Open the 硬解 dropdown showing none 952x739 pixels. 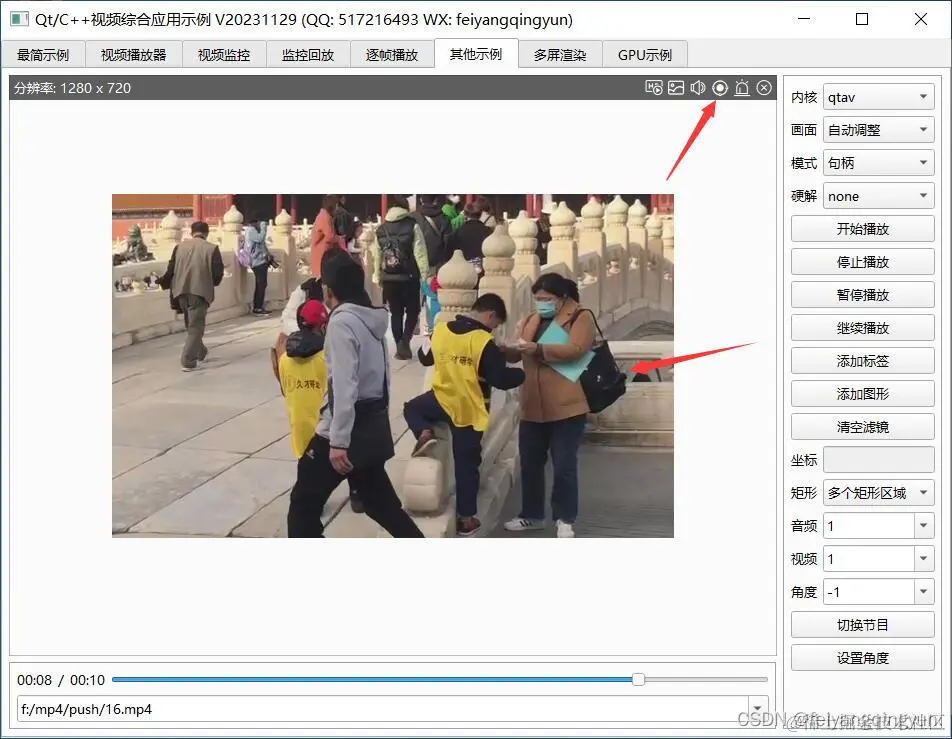[879, 196]
